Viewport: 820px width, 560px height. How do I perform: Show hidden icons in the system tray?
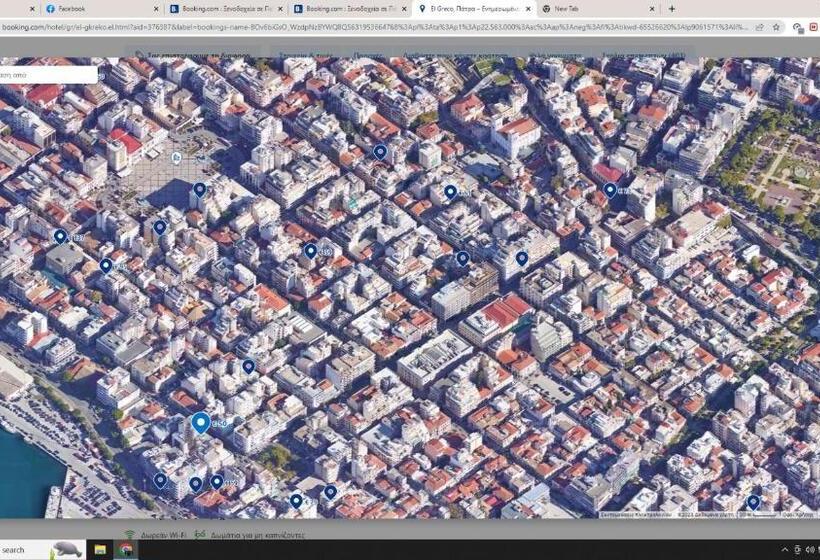[783, 550]
